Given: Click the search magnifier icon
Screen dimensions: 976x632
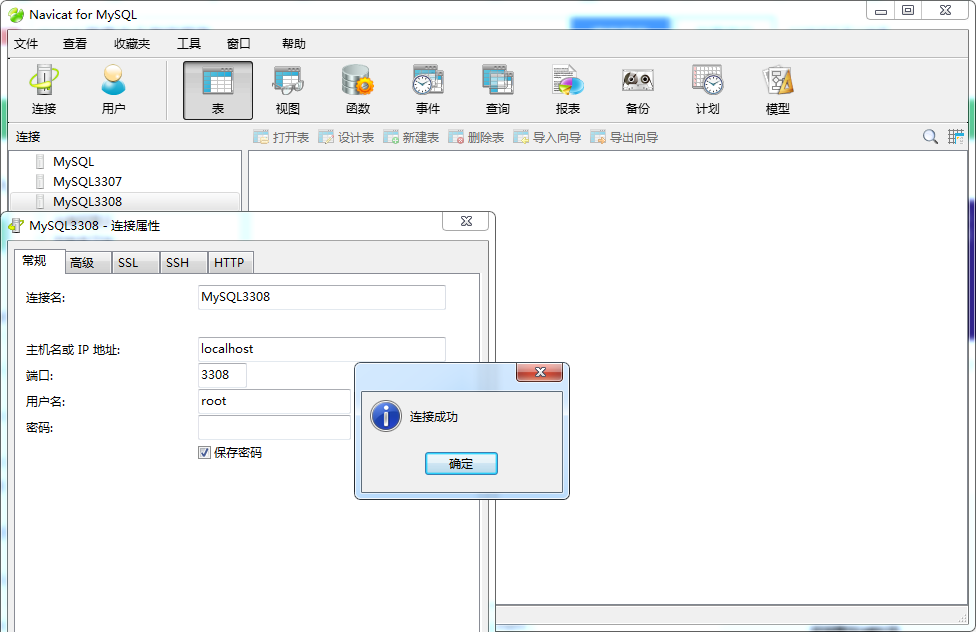Looking at the screenshot, I should pyautogui.click(x=930, y=137).
